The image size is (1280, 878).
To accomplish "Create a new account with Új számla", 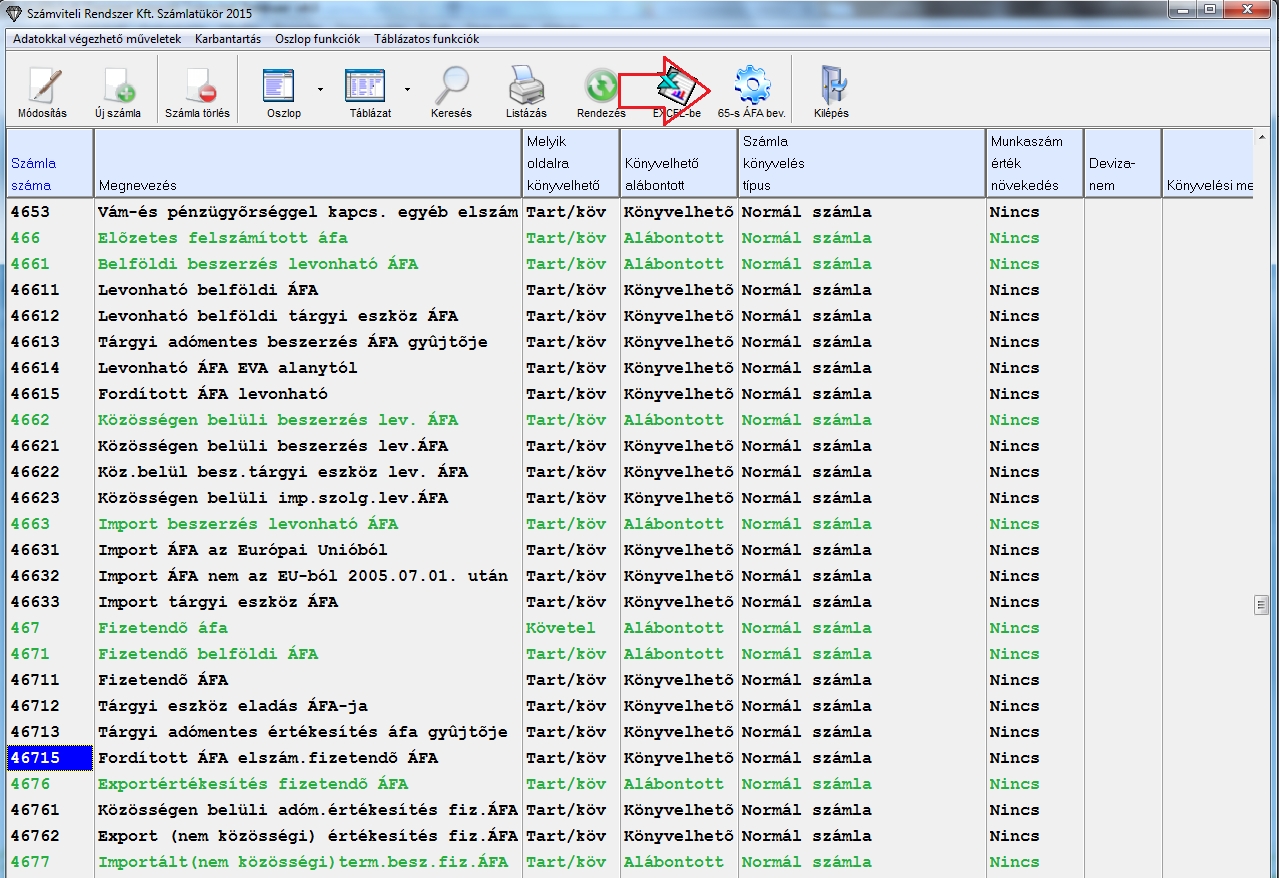I will (x=117, y=88).
